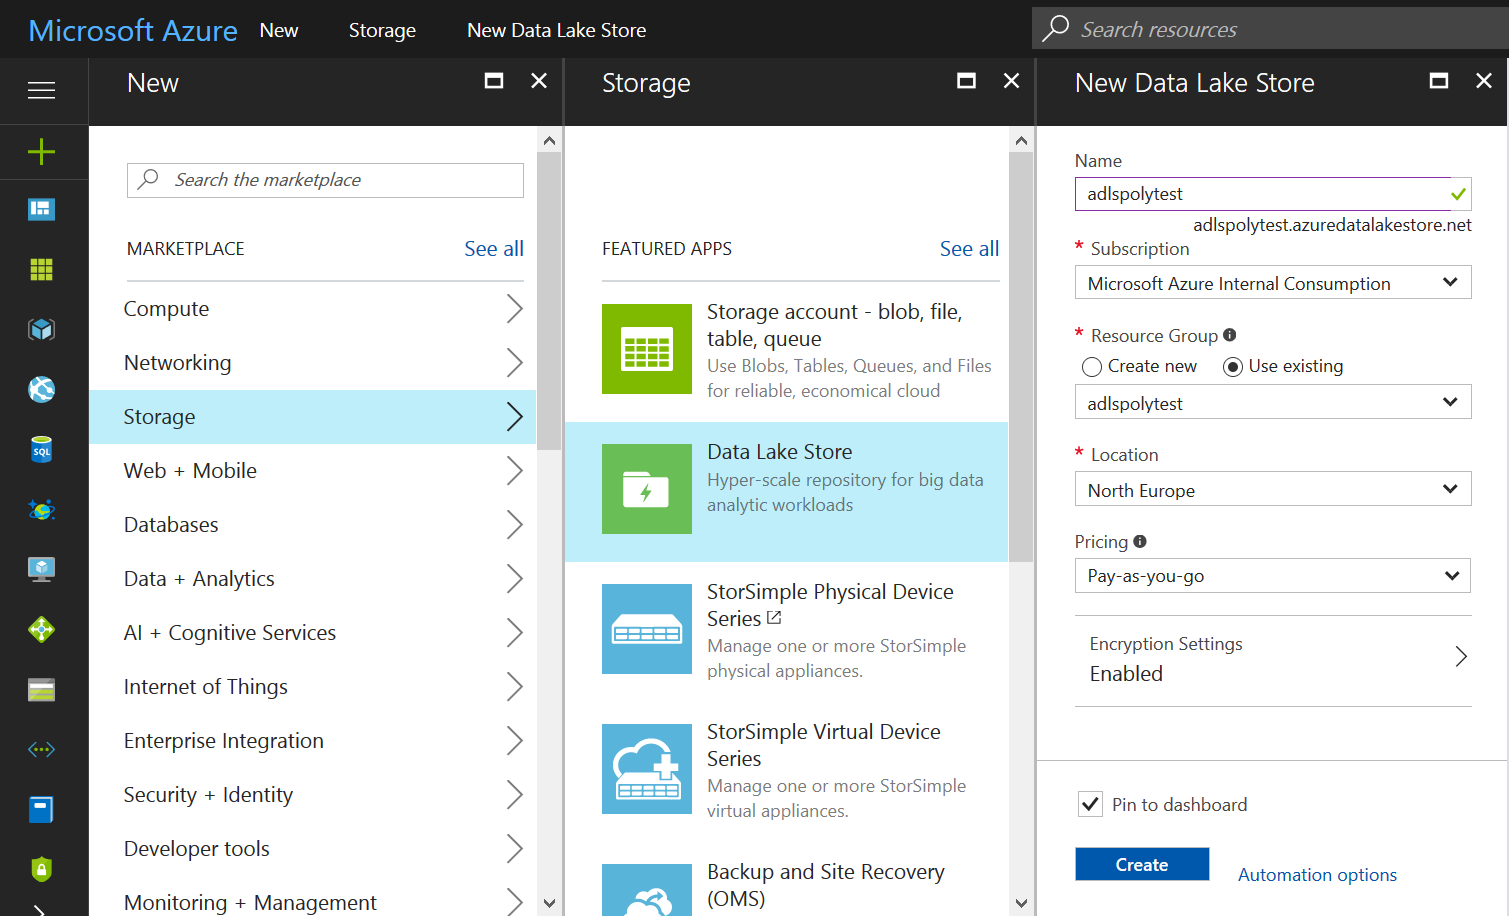This screenshot has width=1509, height=916.
Task: Open the Virtual machines monitor icon
Action: pos(41,569)
